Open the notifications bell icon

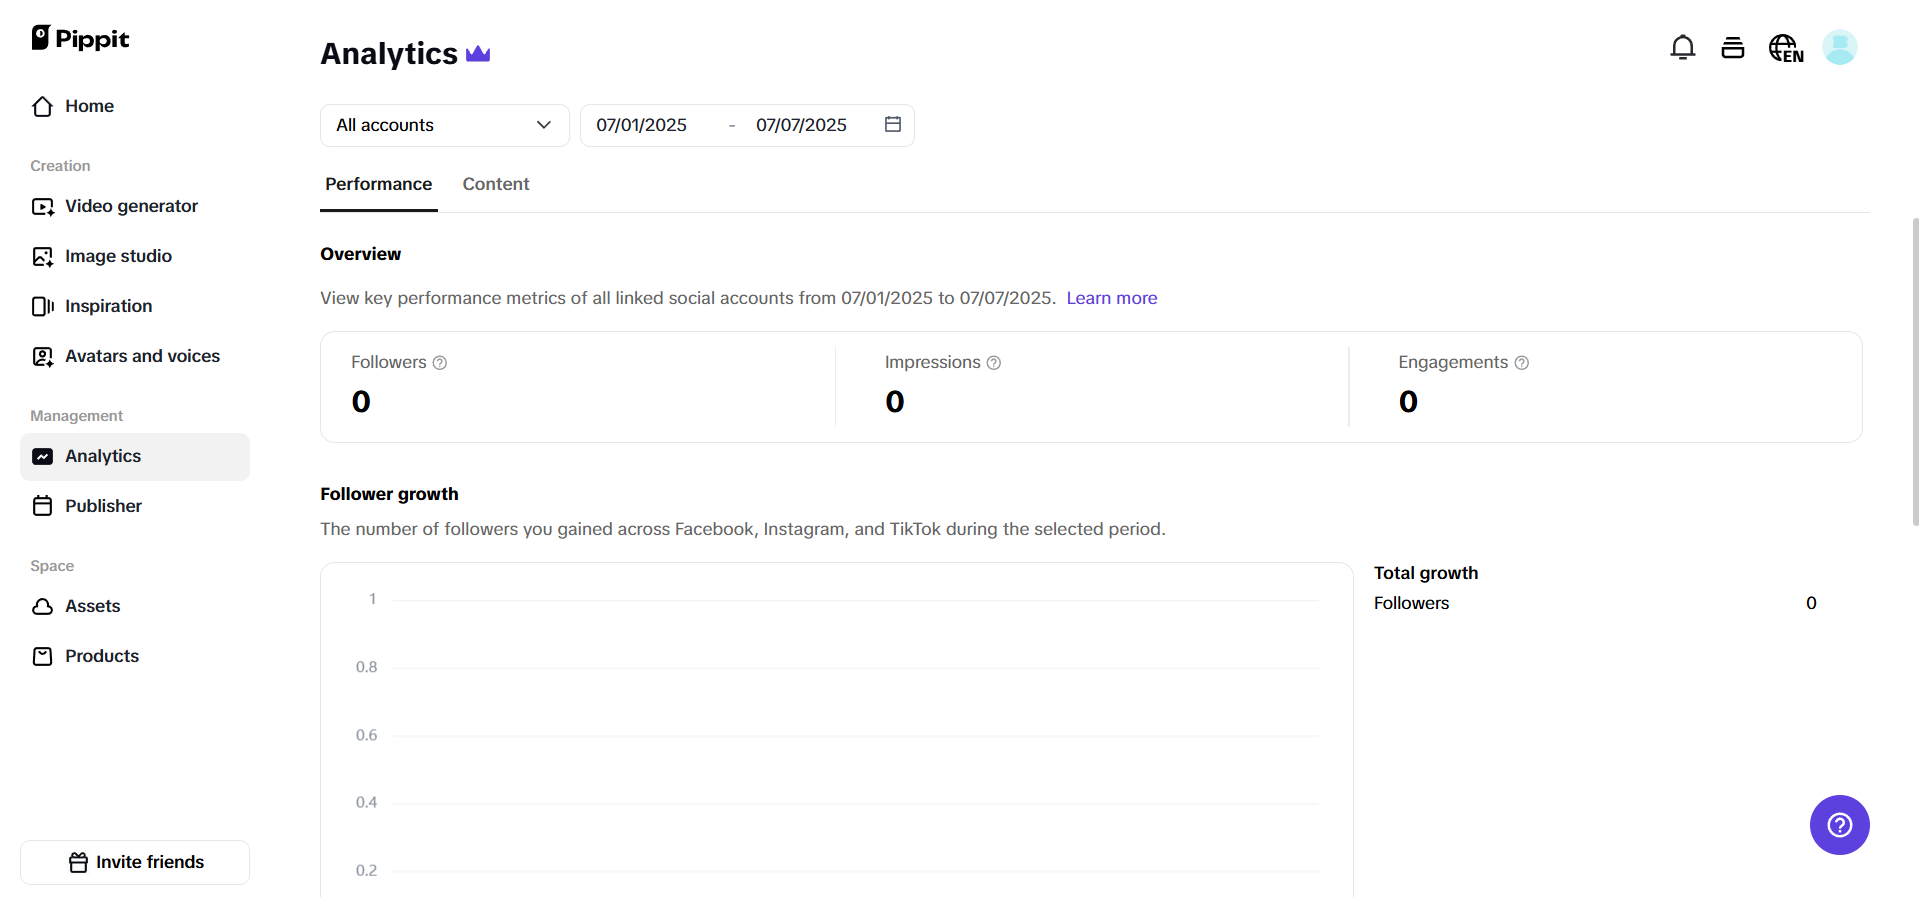[1683, 47]
